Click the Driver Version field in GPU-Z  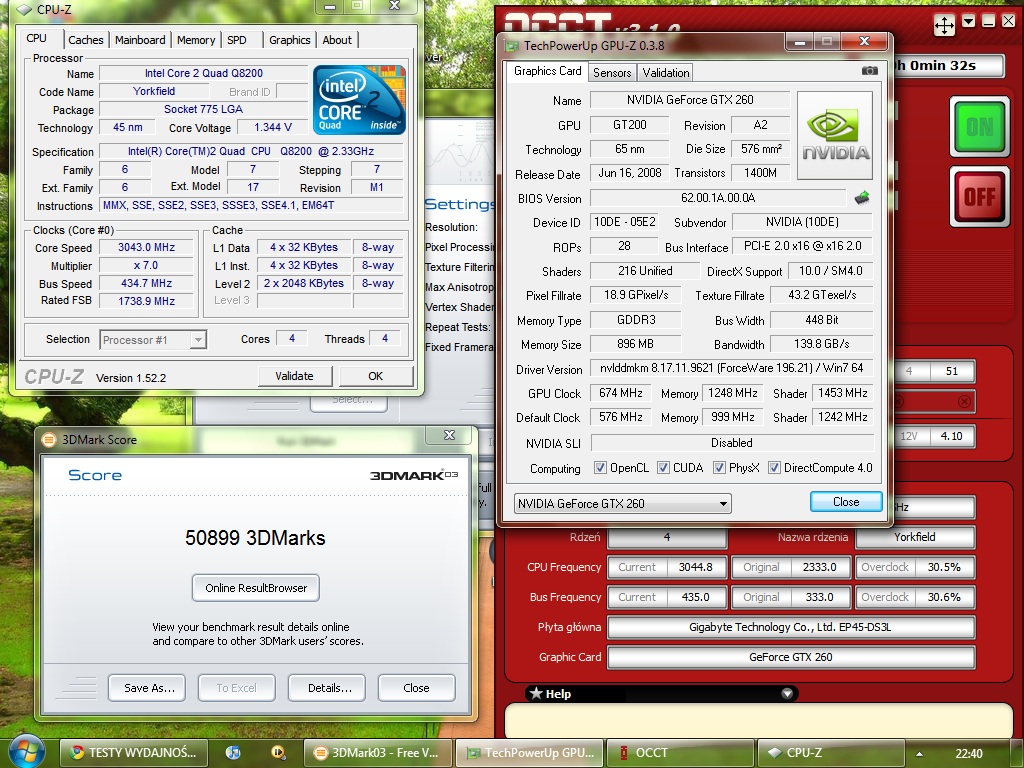(x=731, y=368)
